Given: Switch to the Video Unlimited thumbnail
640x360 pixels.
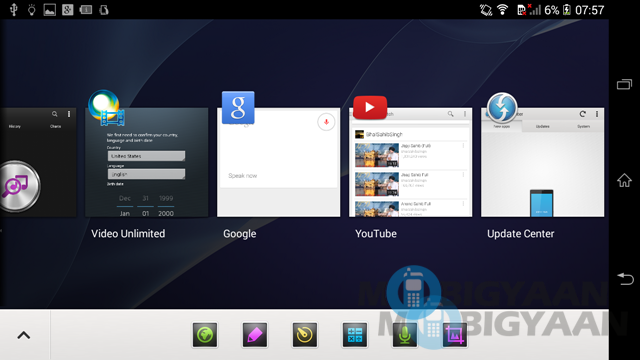Looking at the screenshot, I should click(x=147, y=162).
